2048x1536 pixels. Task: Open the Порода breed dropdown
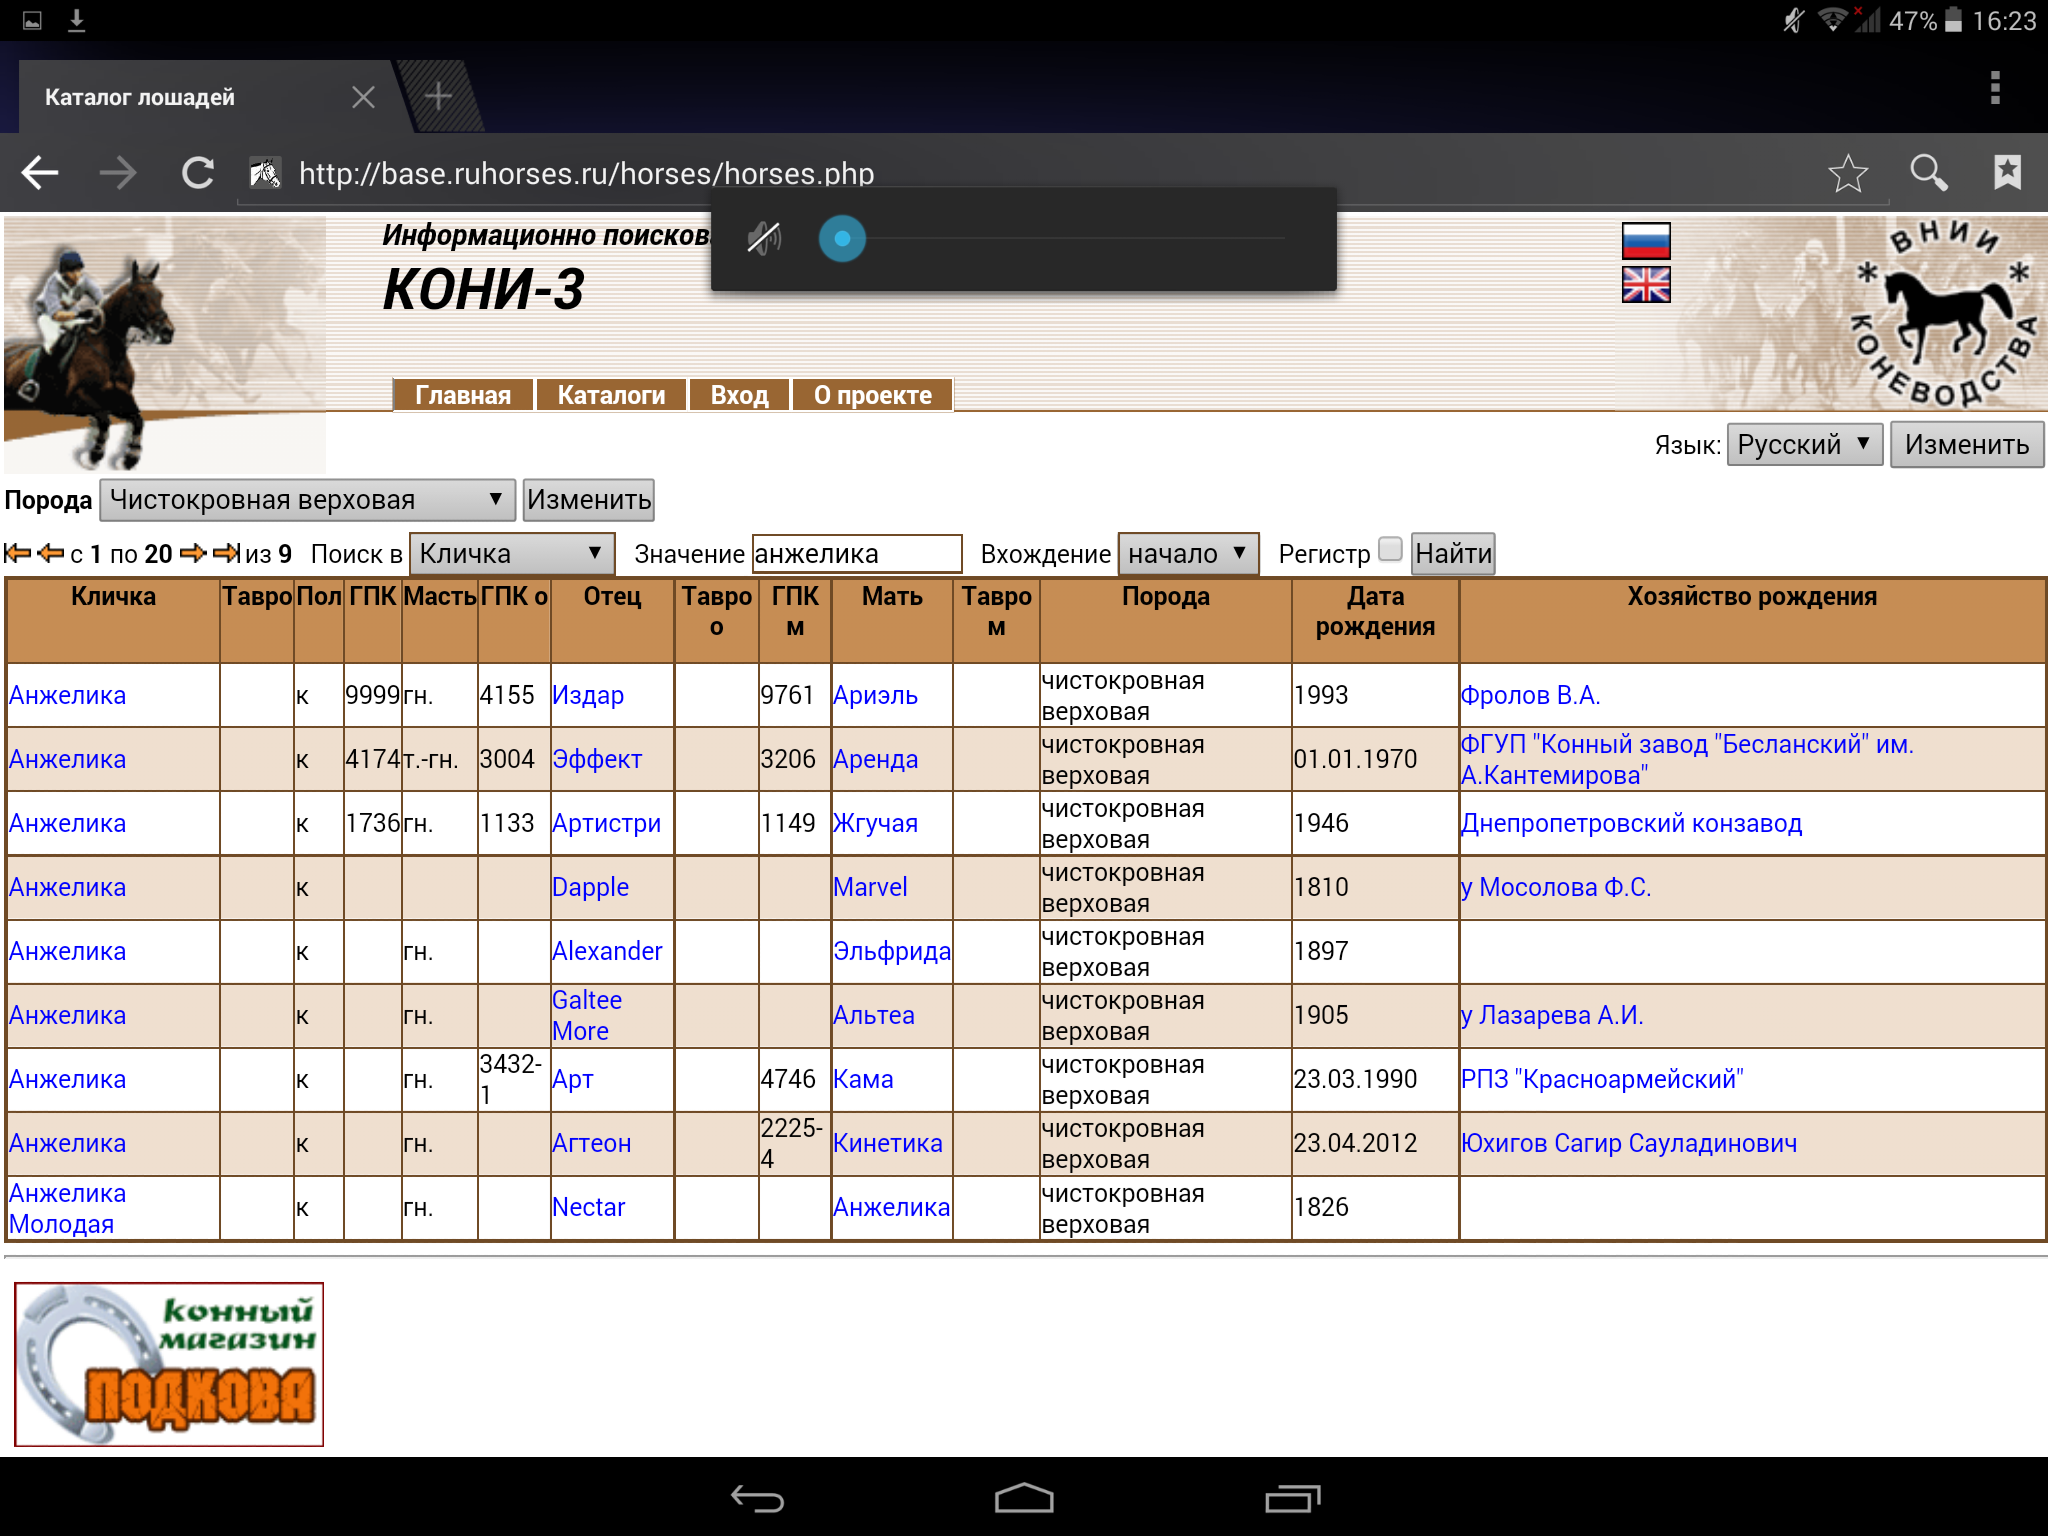(307, 500)
